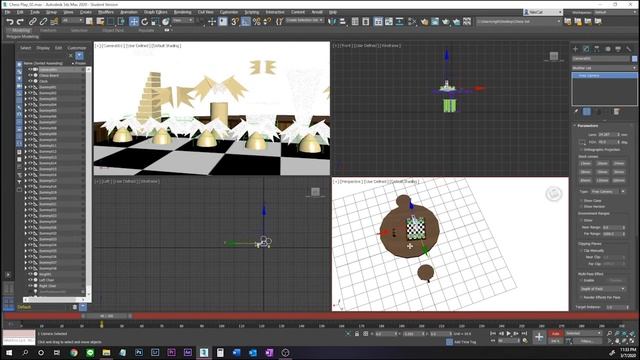Open the camera Type dropdown
This screenshot has height=360, width=640.
point(608,191)
